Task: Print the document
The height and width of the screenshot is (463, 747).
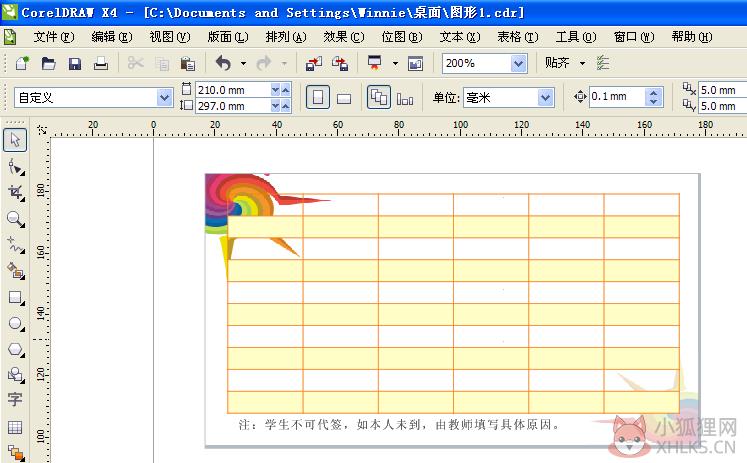Action: [x=101, y=63]
